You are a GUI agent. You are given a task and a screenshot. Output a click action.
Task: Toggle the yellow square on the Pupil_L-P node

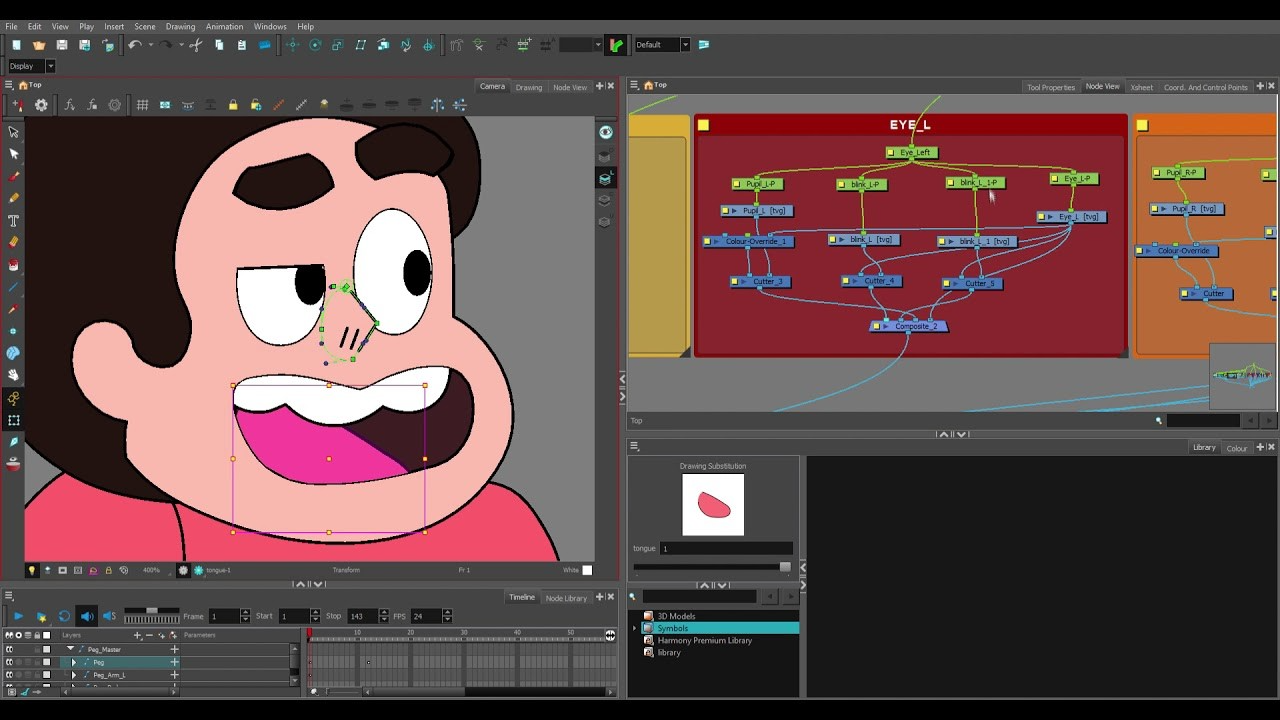click(x=738, y=184)
